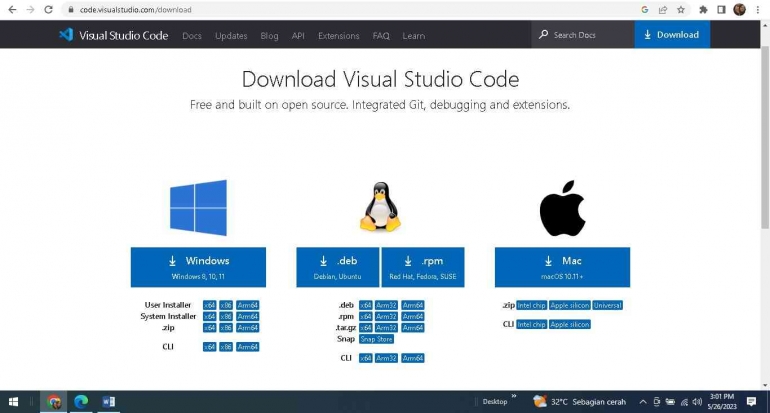Select User Installer Arm64 link

248,305
